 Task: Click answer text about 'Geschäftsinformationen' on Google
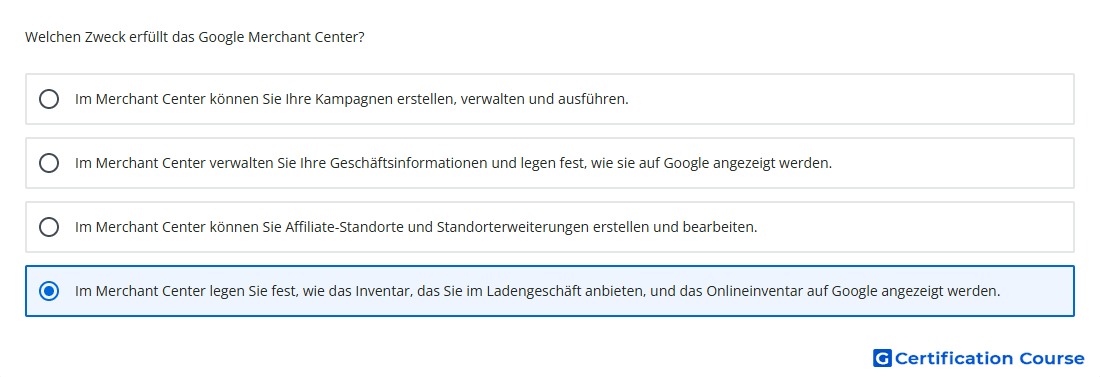(453, 163)
